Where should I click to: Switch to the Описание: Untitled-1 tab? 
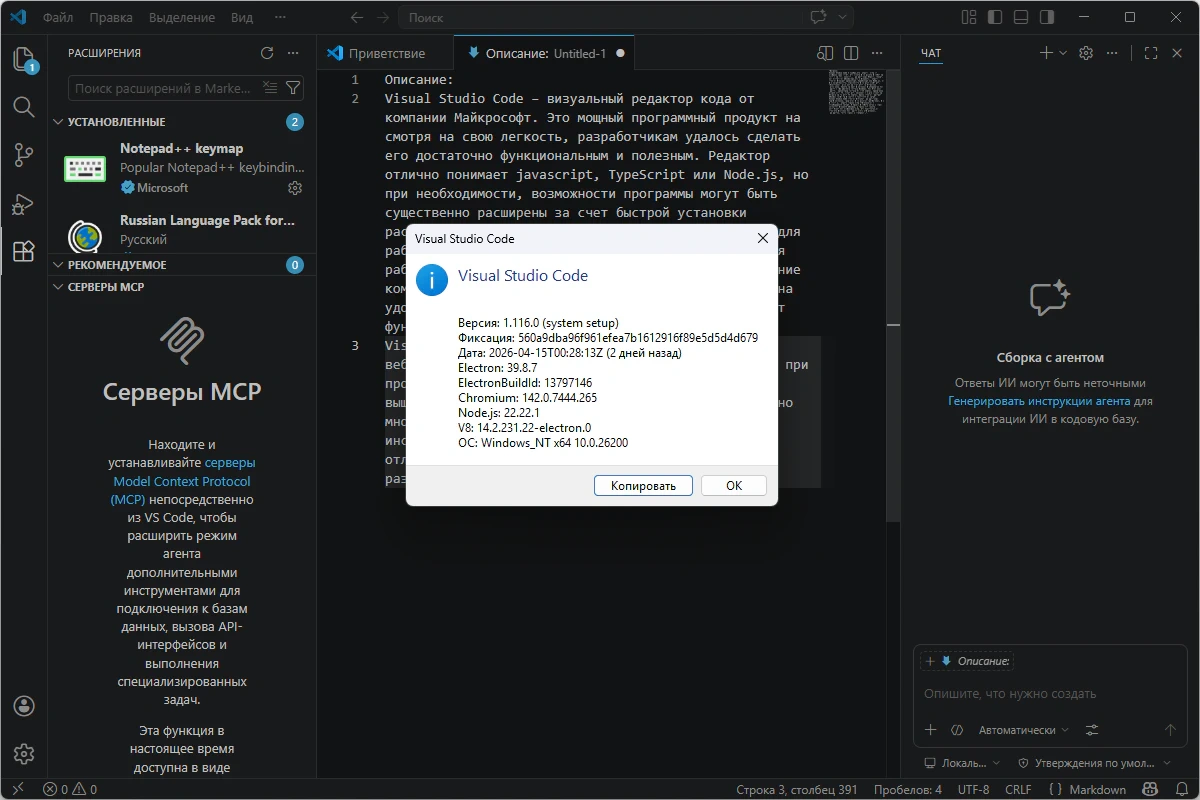pyautogui.click(x=545, y=53)
